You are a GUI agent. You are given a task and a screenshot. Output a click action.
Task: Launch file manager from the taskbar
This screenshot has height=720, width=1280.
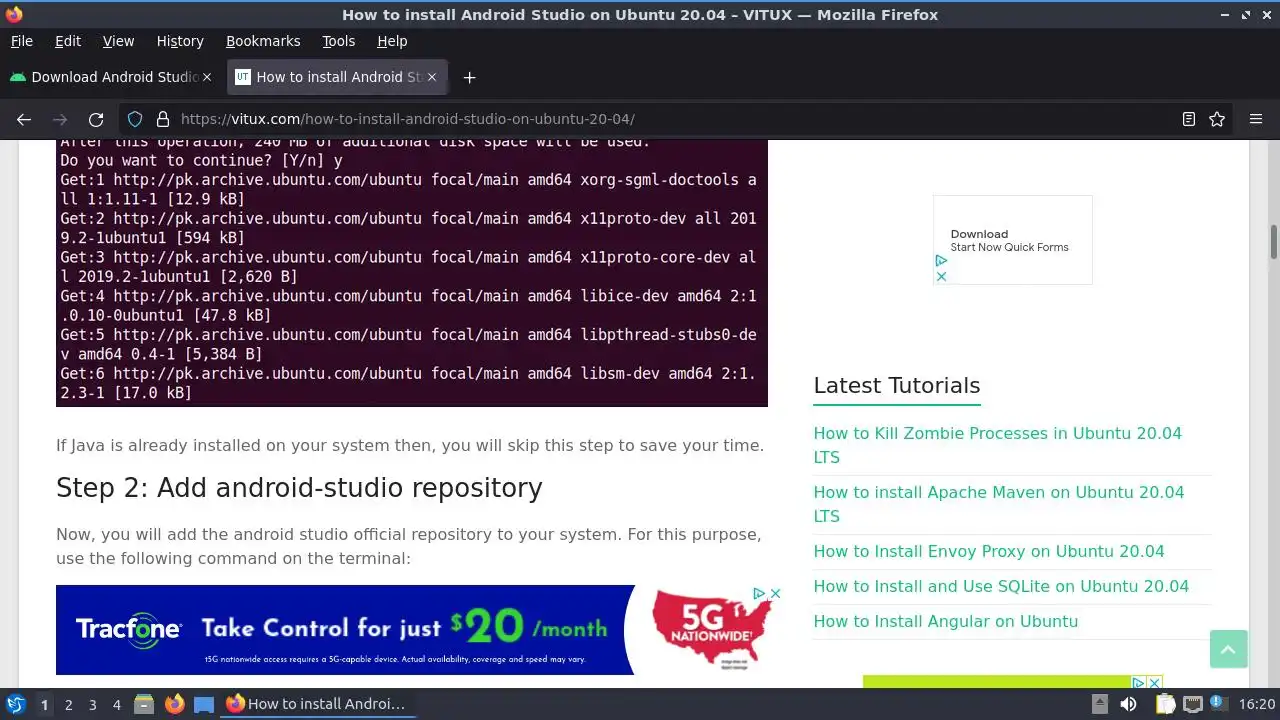[144, 704]
